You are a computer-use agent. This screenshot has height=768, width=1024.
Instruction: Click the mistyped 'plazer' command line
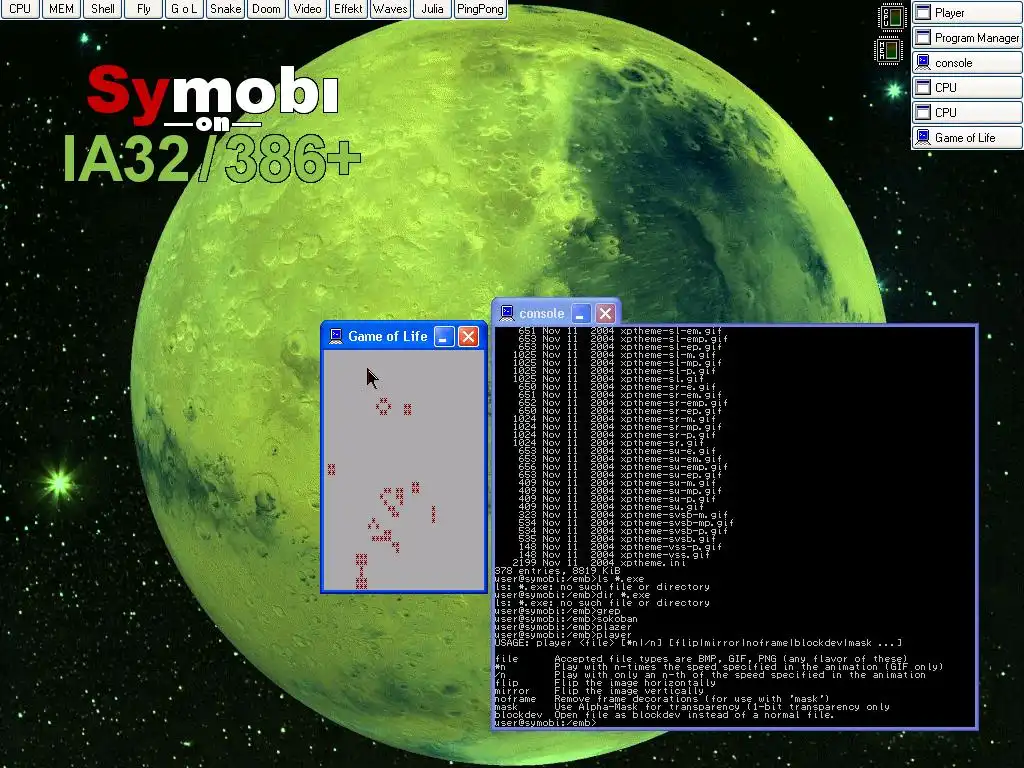(x=563, y=627)
